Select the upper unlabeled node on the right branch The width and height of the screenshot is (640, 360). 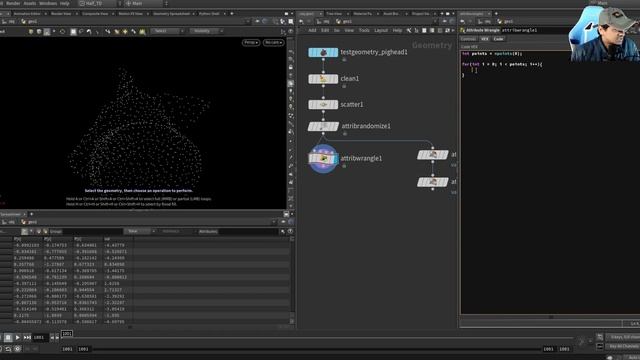click(433, 155)
